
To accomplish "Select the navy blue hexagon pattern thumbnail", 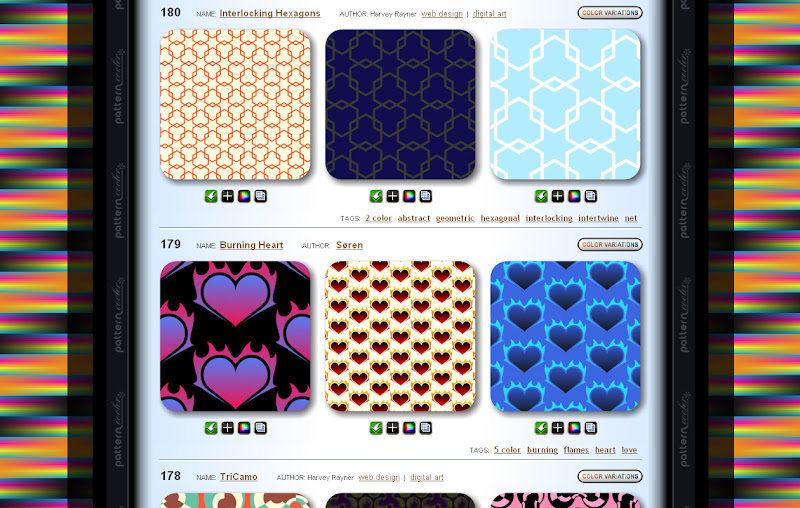I will pyautogui.click(x=400, y=105).
